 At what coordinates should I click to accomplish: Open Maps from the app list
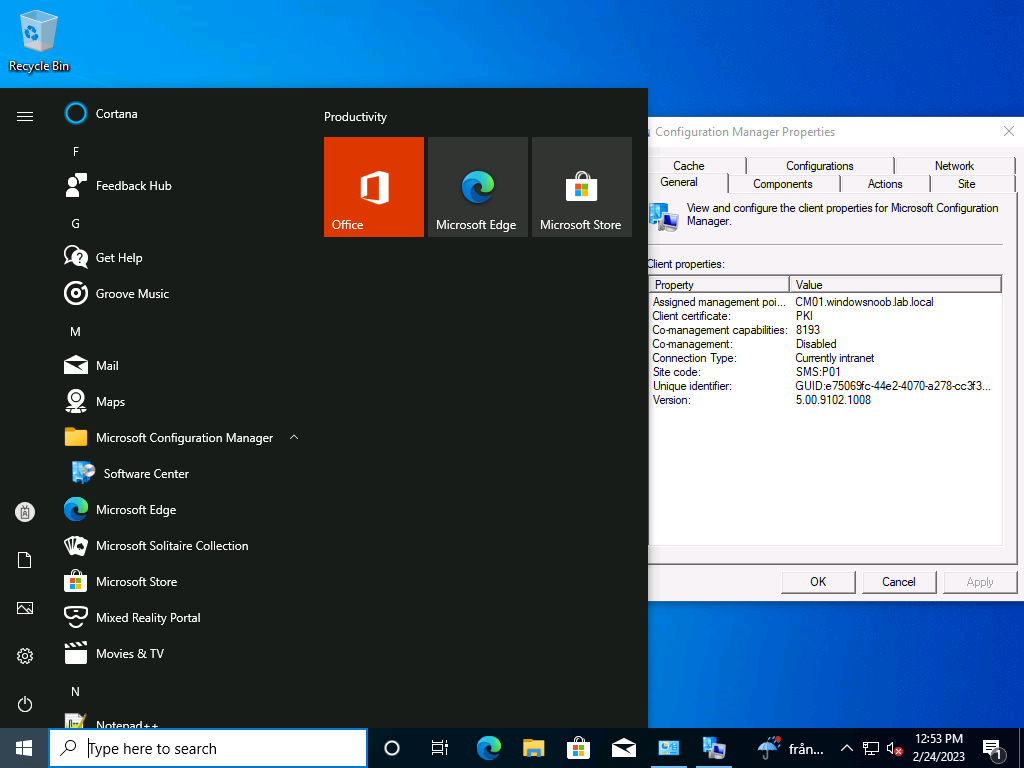tap(180, 401)
